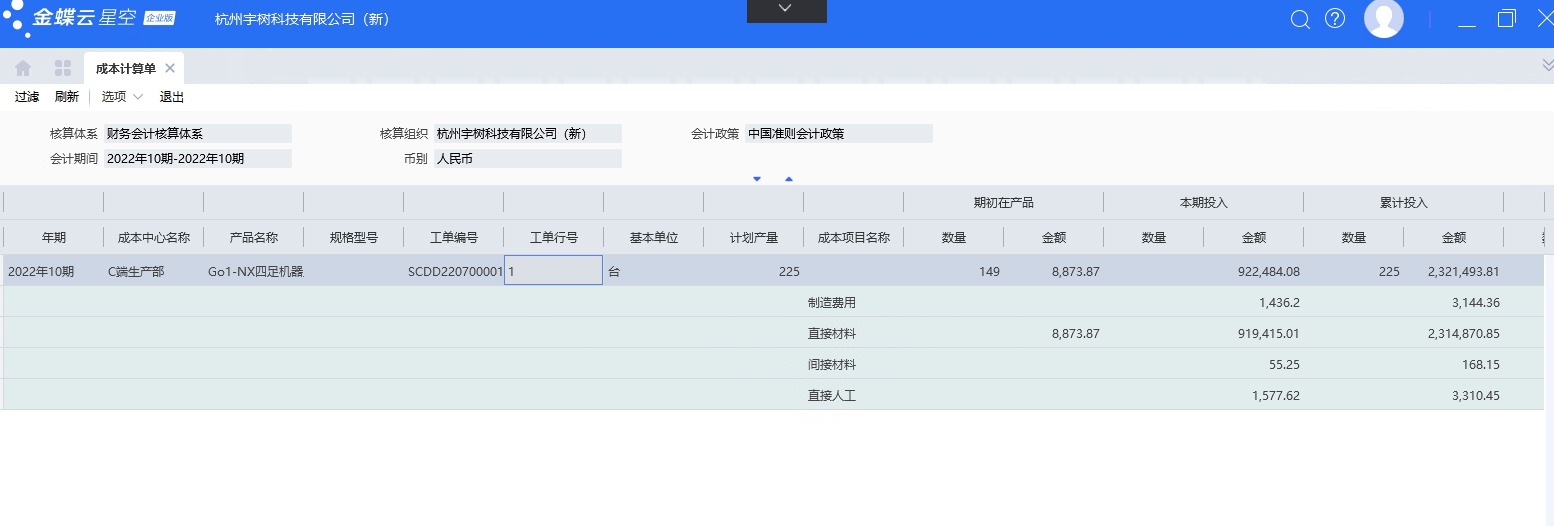The width and height of the screenshot is (1554, 526).
Task: Click the 919,415.01 amount cell
Action: pyautogui.click(x=1254, y=333)
